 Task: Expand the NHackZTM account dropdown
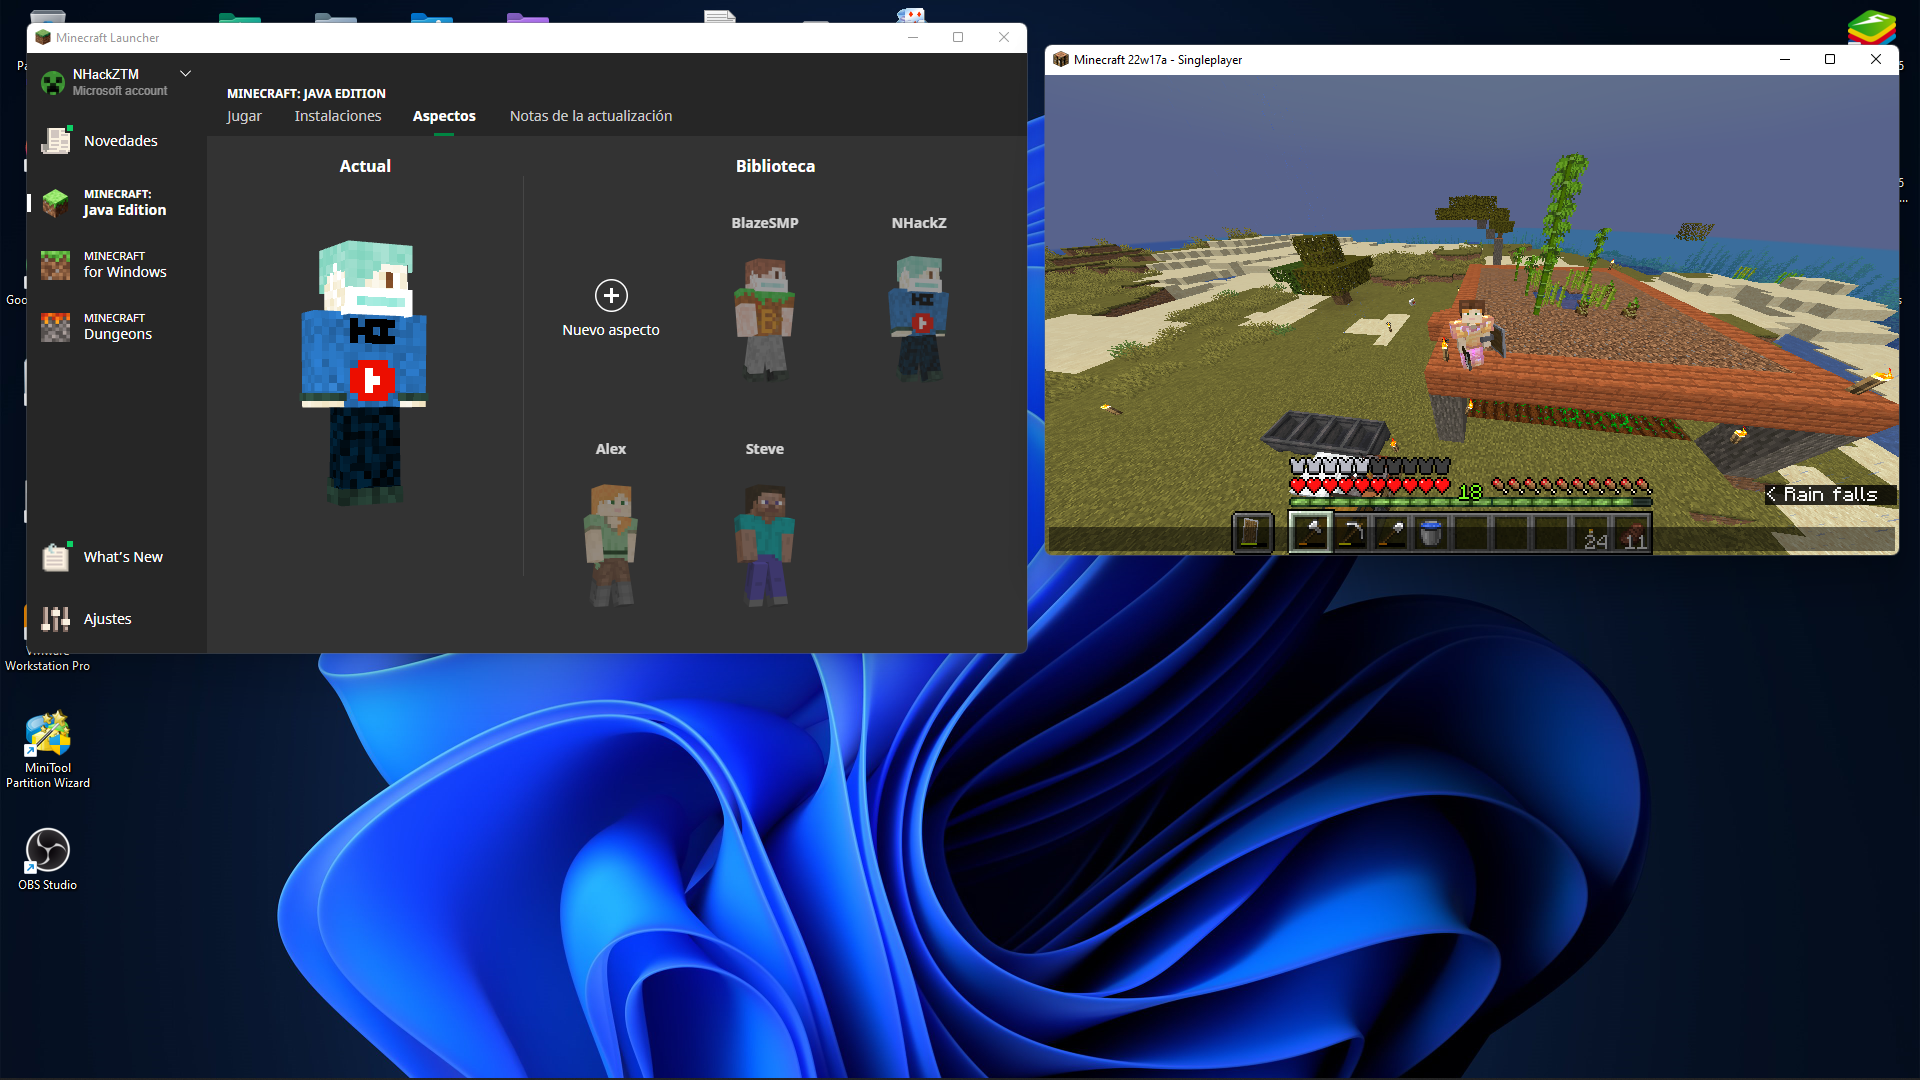pyautogui.click(x=185, y=74)
